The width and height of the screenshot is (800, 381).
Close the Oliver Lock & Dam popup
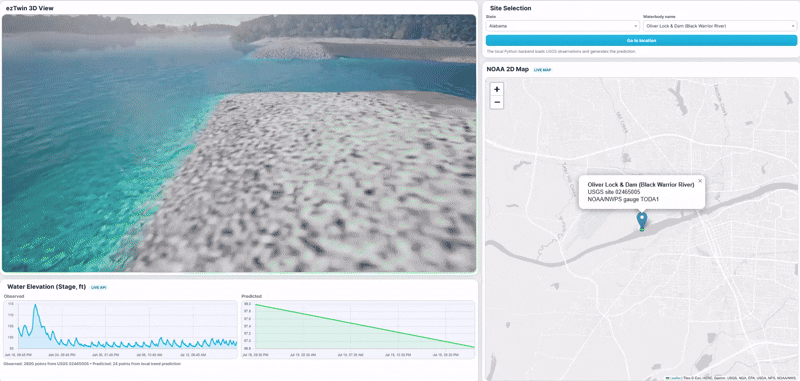click(700, 181)
